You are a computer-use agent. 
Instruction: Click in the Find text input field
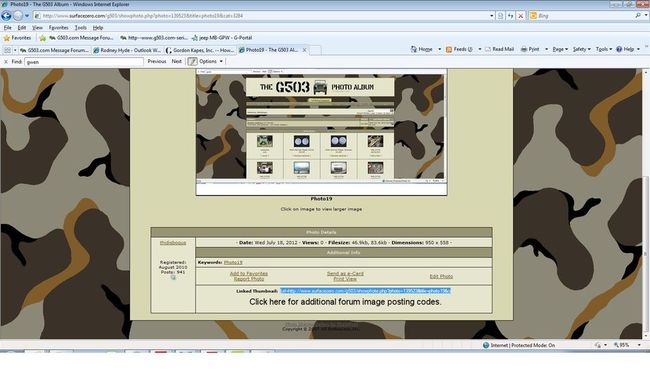coord(84,62)
